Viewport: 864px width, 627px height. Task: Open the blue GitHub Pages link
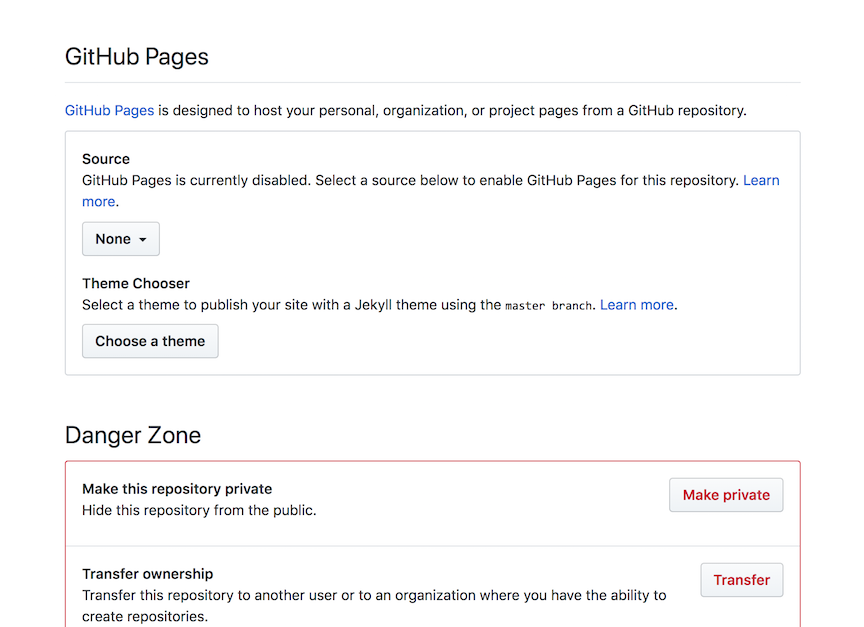coord(109,110)
